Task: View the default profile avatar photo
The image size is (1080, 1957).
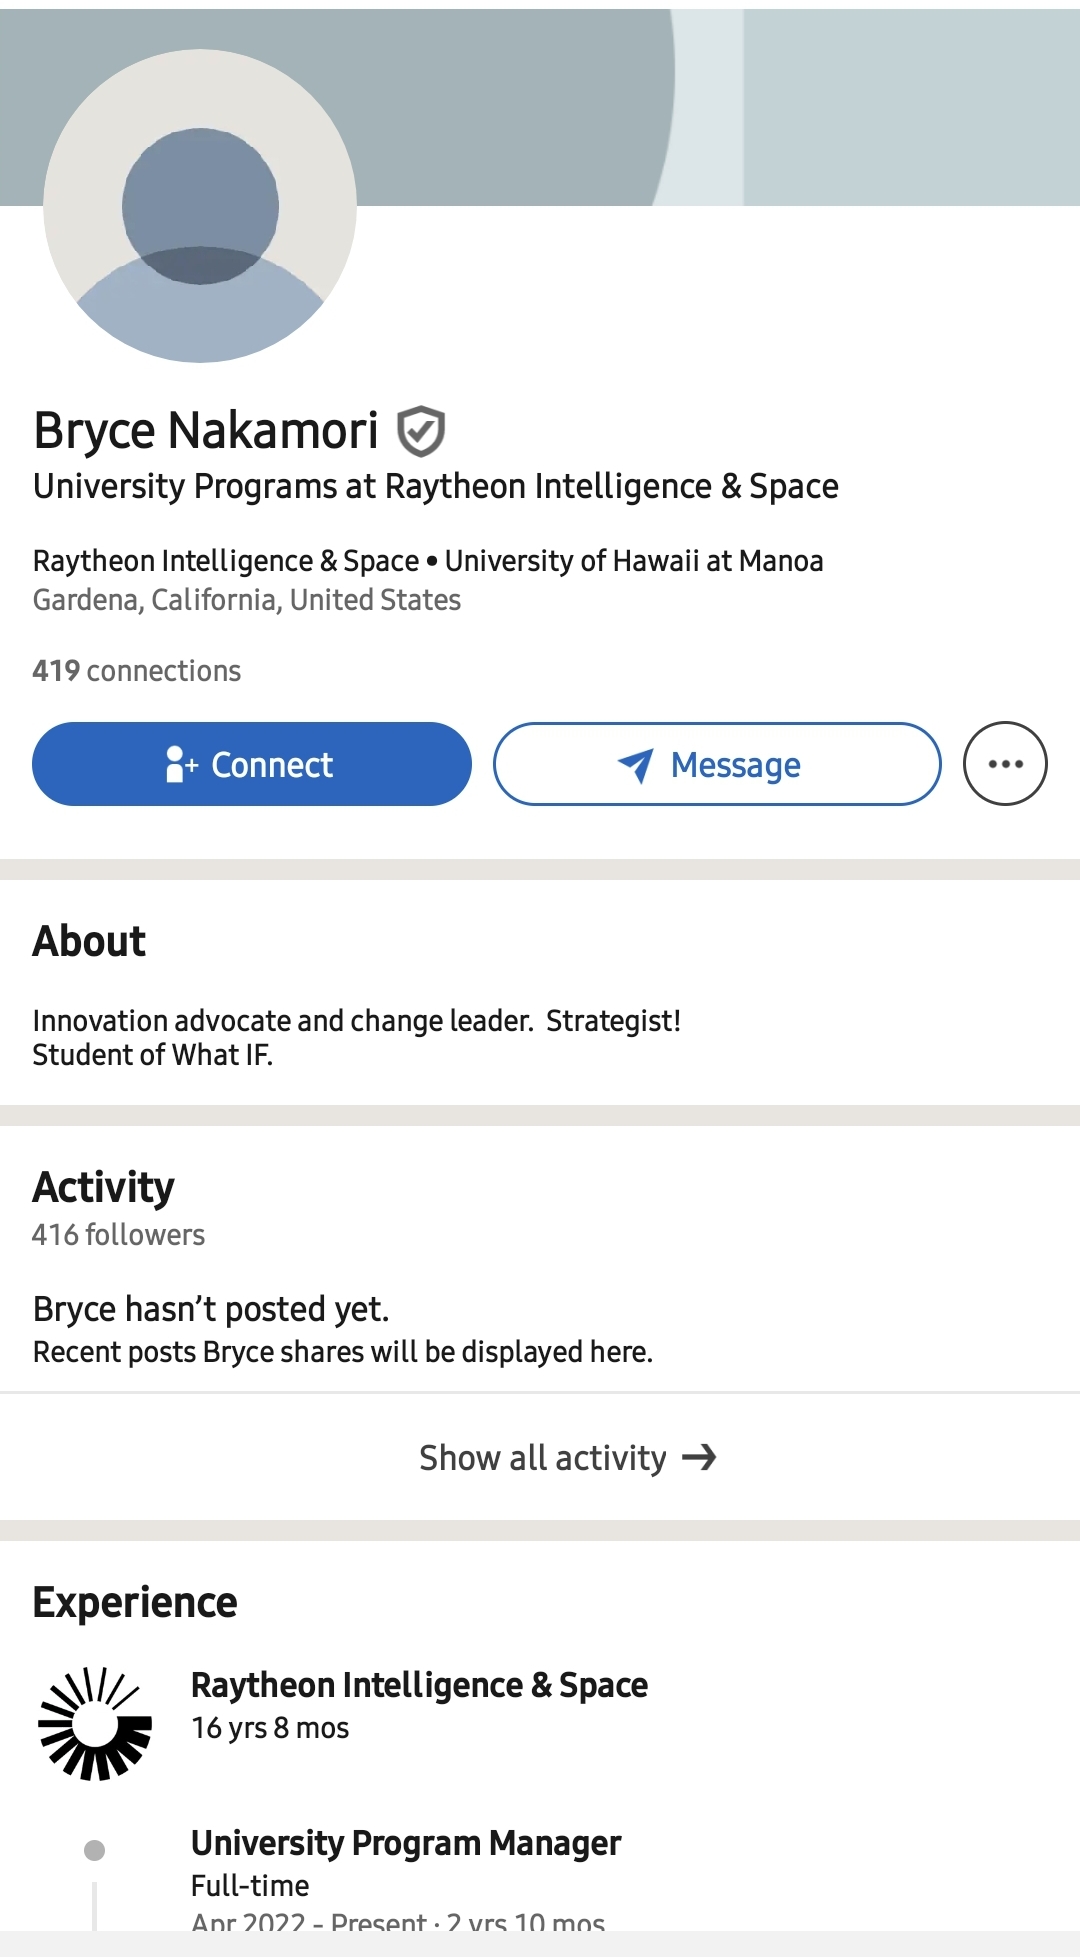Action: 200,206
